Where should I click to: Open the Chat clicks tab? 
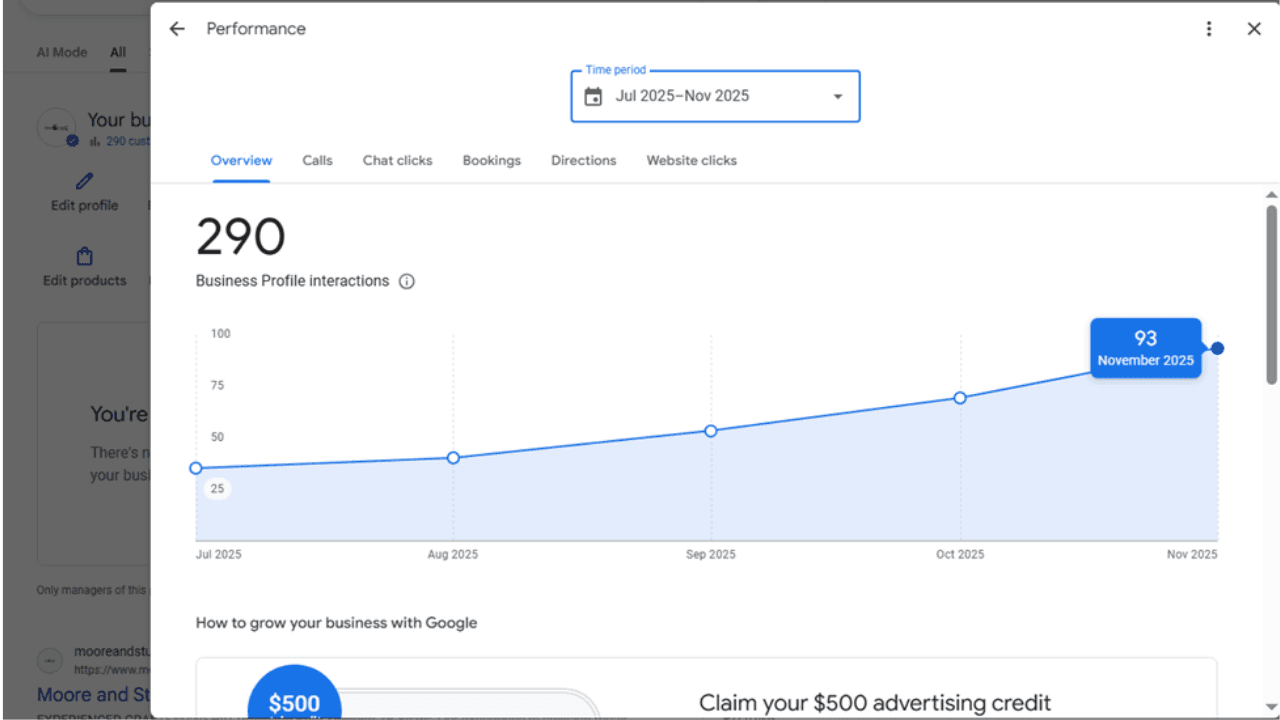[397, 160]
